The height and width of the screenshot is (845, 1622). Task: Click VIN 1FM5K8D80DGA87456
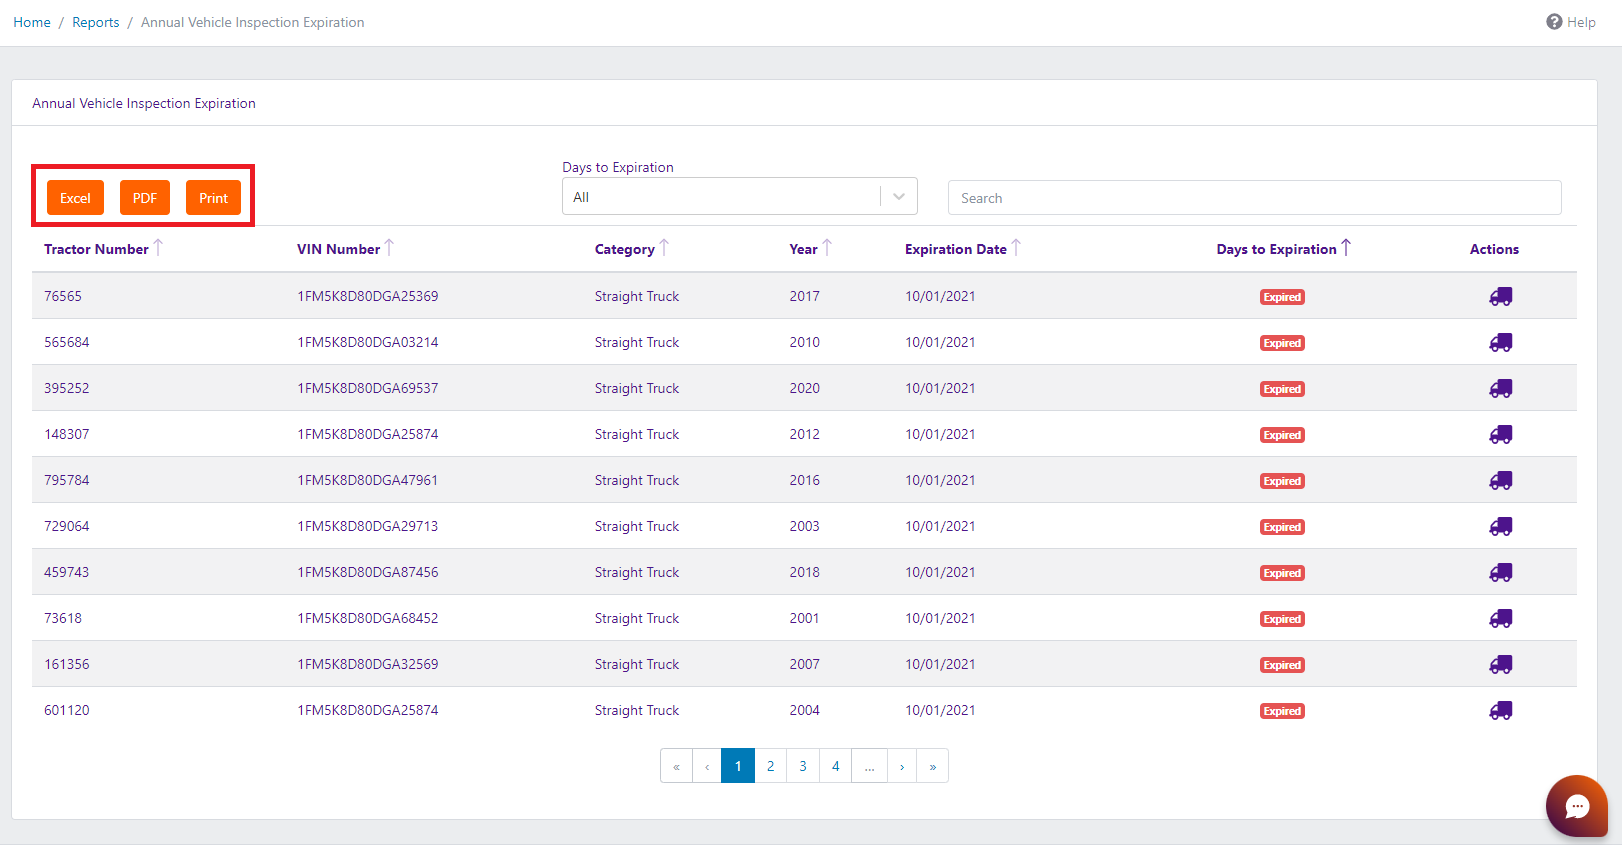point(368,572)
